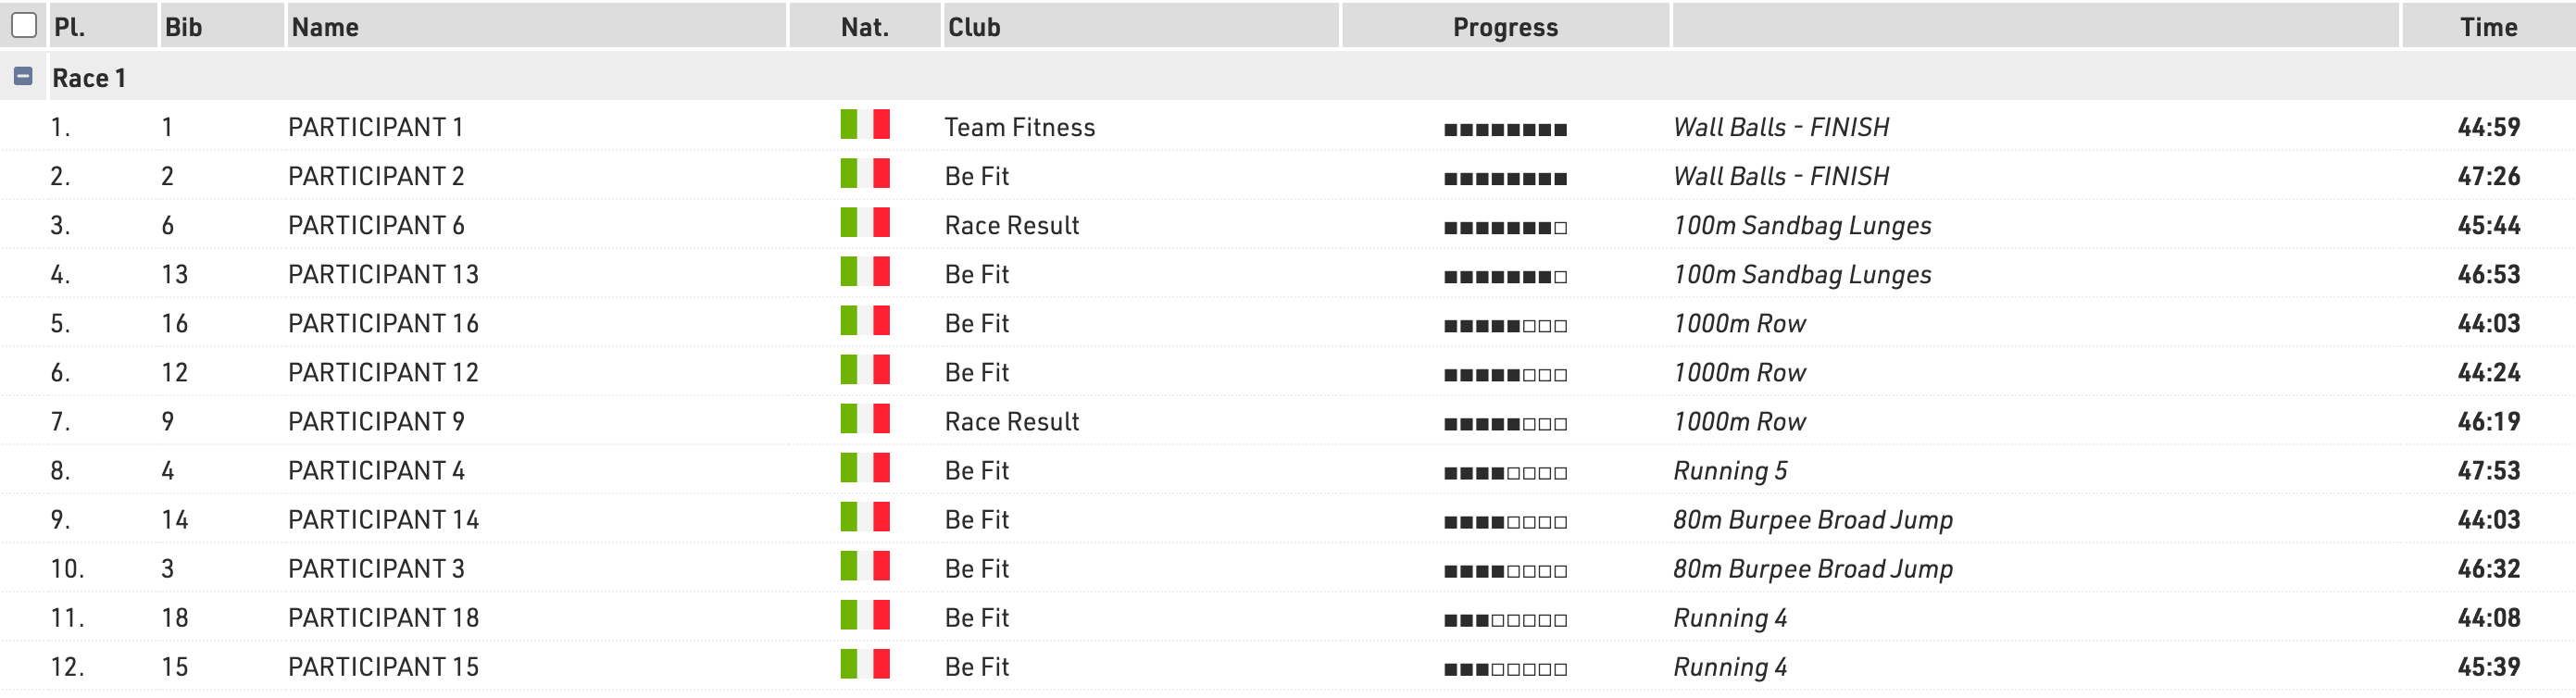Click the Club column header
The width and height of the screenshot is (2576, 698).
[974, 27]
